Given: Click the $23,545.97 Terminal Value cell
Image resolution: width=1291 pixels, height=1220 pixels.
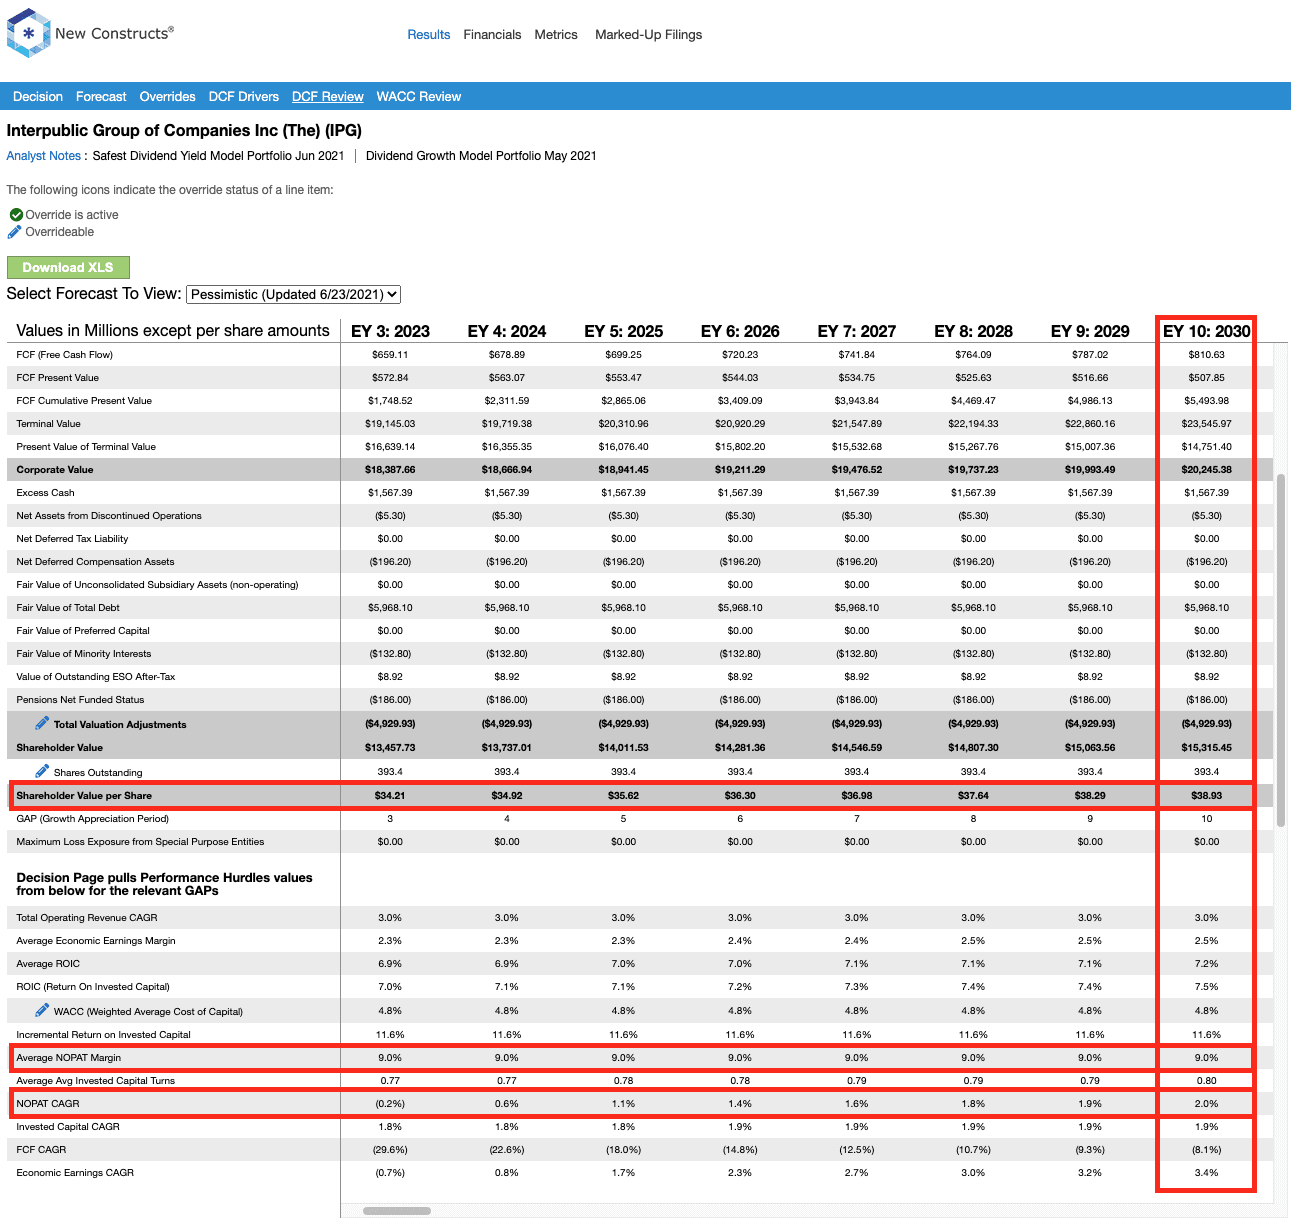Looking at the screenshot, I should point(1207,424).
